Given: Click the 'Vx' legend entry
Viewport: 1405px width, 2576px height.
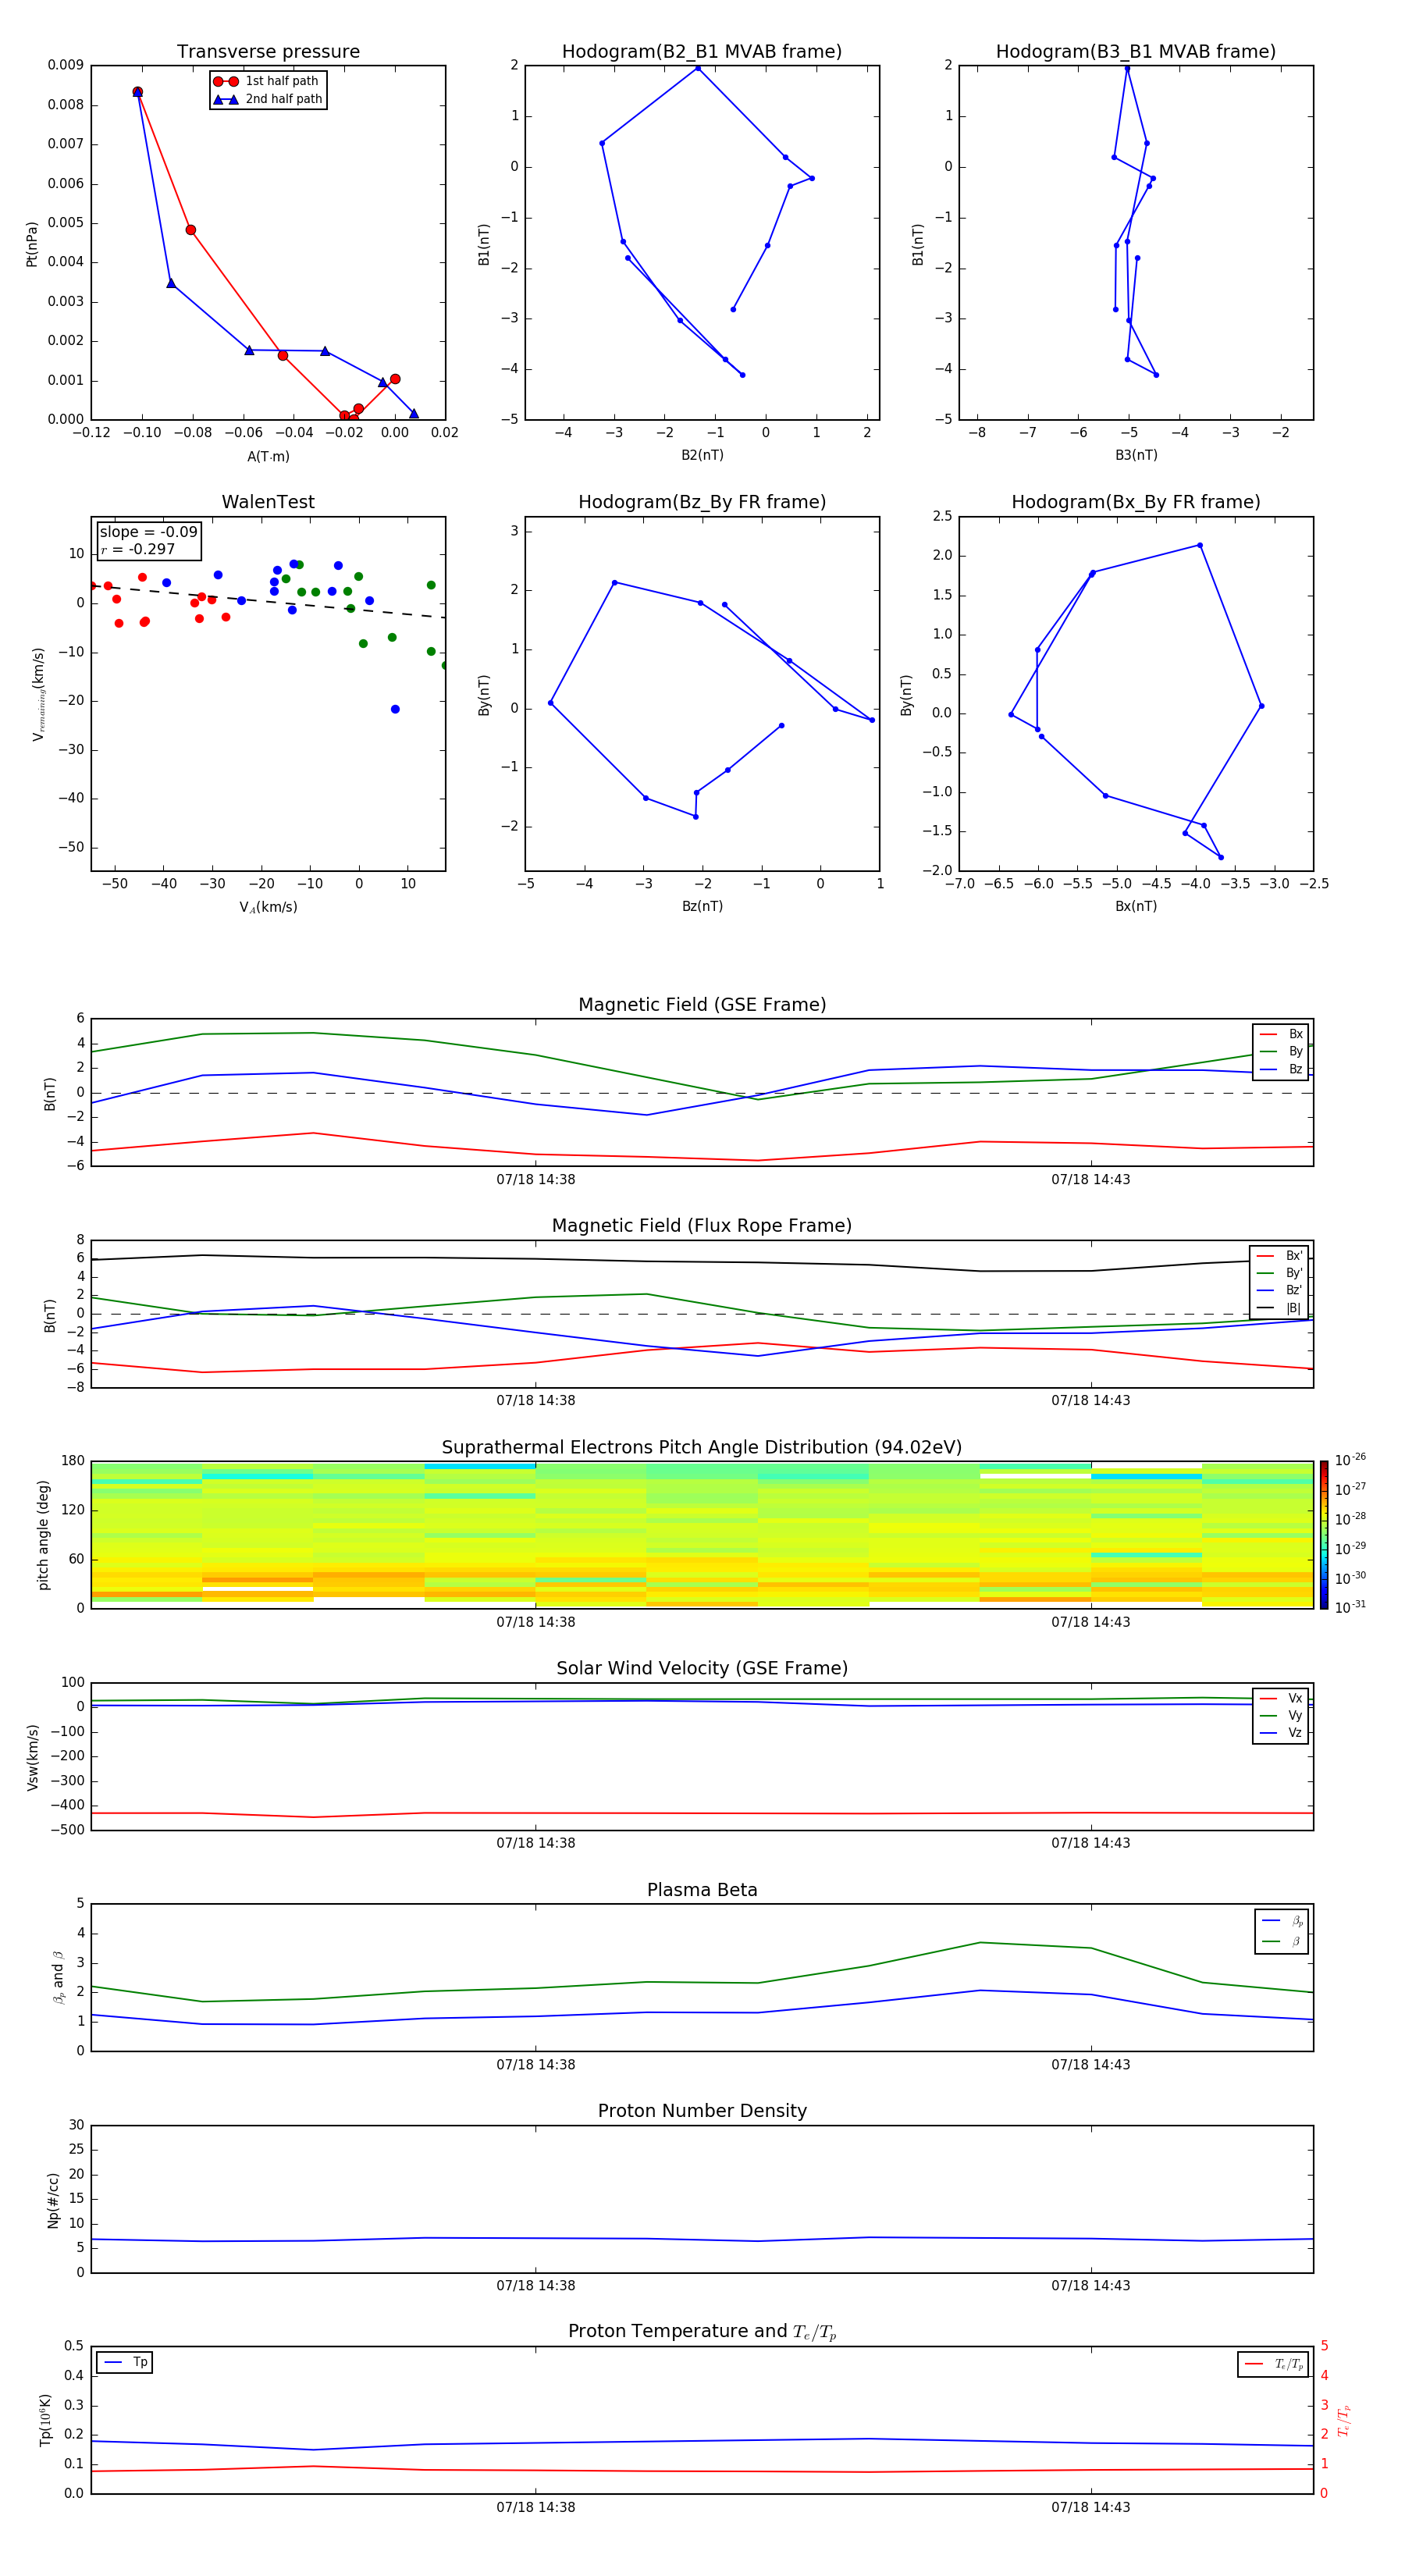Looking at the screenshot, I should [x=1281, y=1698].
